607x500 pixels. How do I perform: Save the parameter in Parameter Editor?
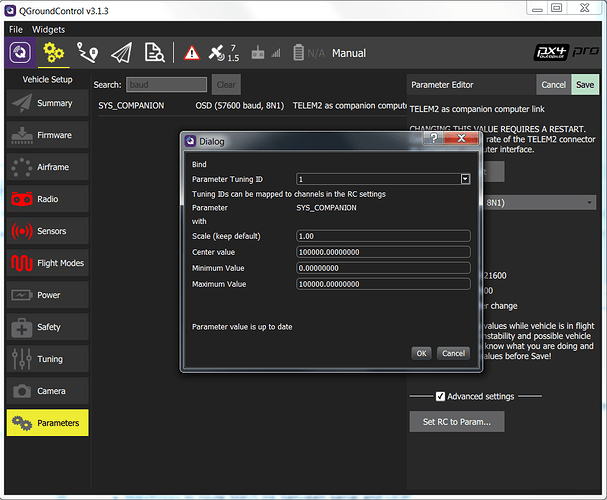[x=584, y=85]
